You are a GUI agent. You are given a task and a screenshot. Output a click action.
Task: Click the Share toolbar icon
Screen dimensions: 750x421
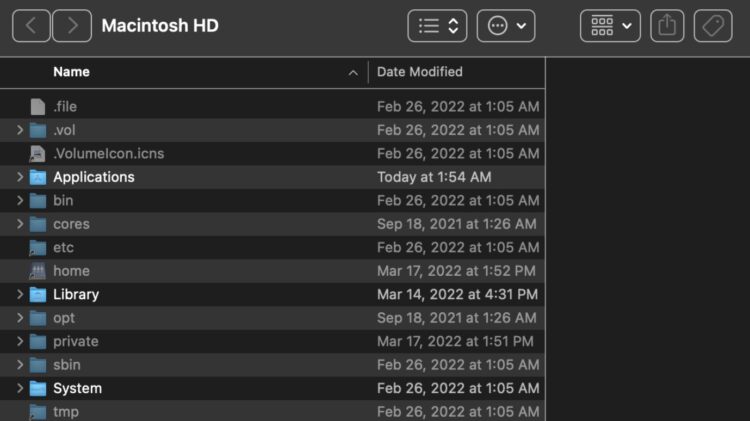coord(667,26)
